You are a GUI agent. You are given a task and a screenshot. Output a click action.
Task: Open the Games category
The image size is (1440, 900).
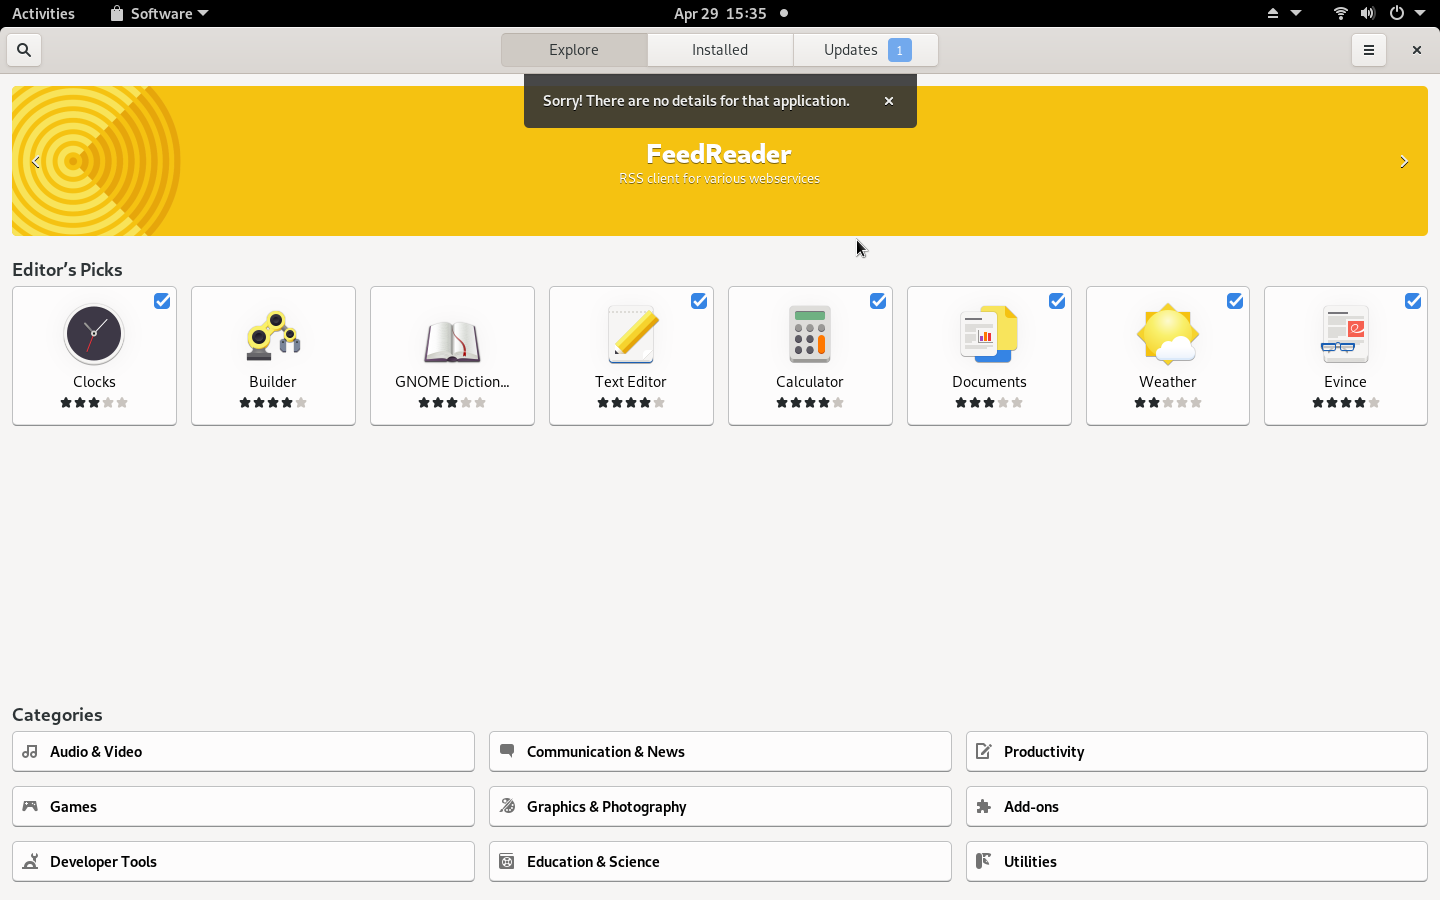coord(243,806)
